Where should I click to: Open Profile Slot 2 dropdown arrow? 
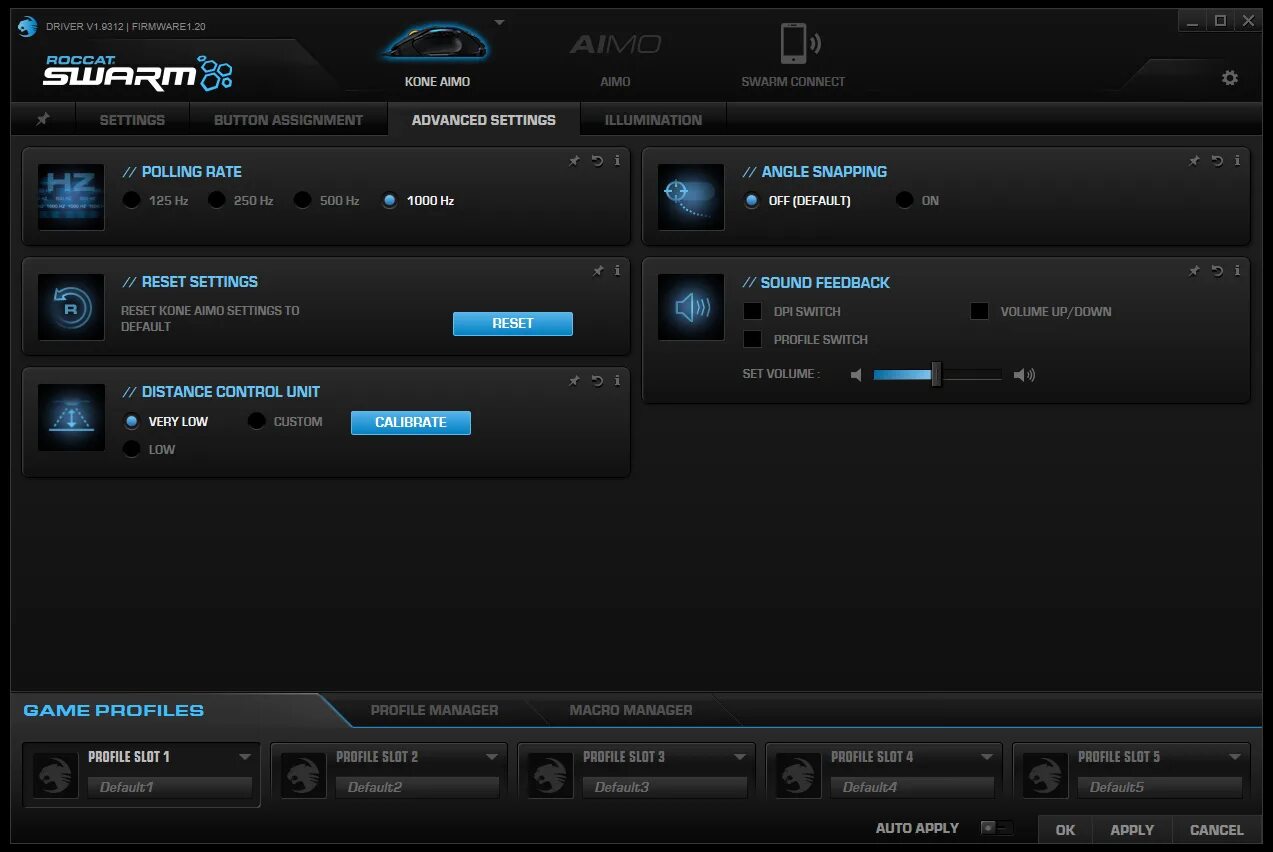[x=492, y=757]
